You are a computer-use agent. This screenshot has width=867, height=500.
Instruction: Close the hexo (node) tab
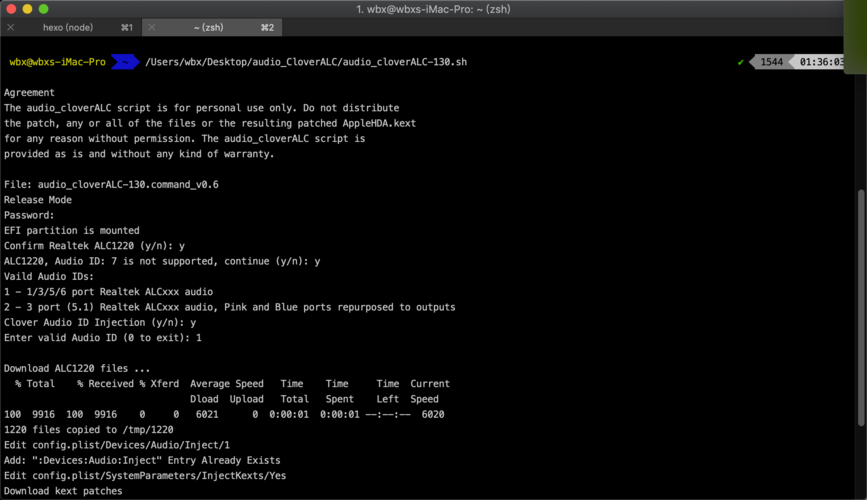point(11,28)
